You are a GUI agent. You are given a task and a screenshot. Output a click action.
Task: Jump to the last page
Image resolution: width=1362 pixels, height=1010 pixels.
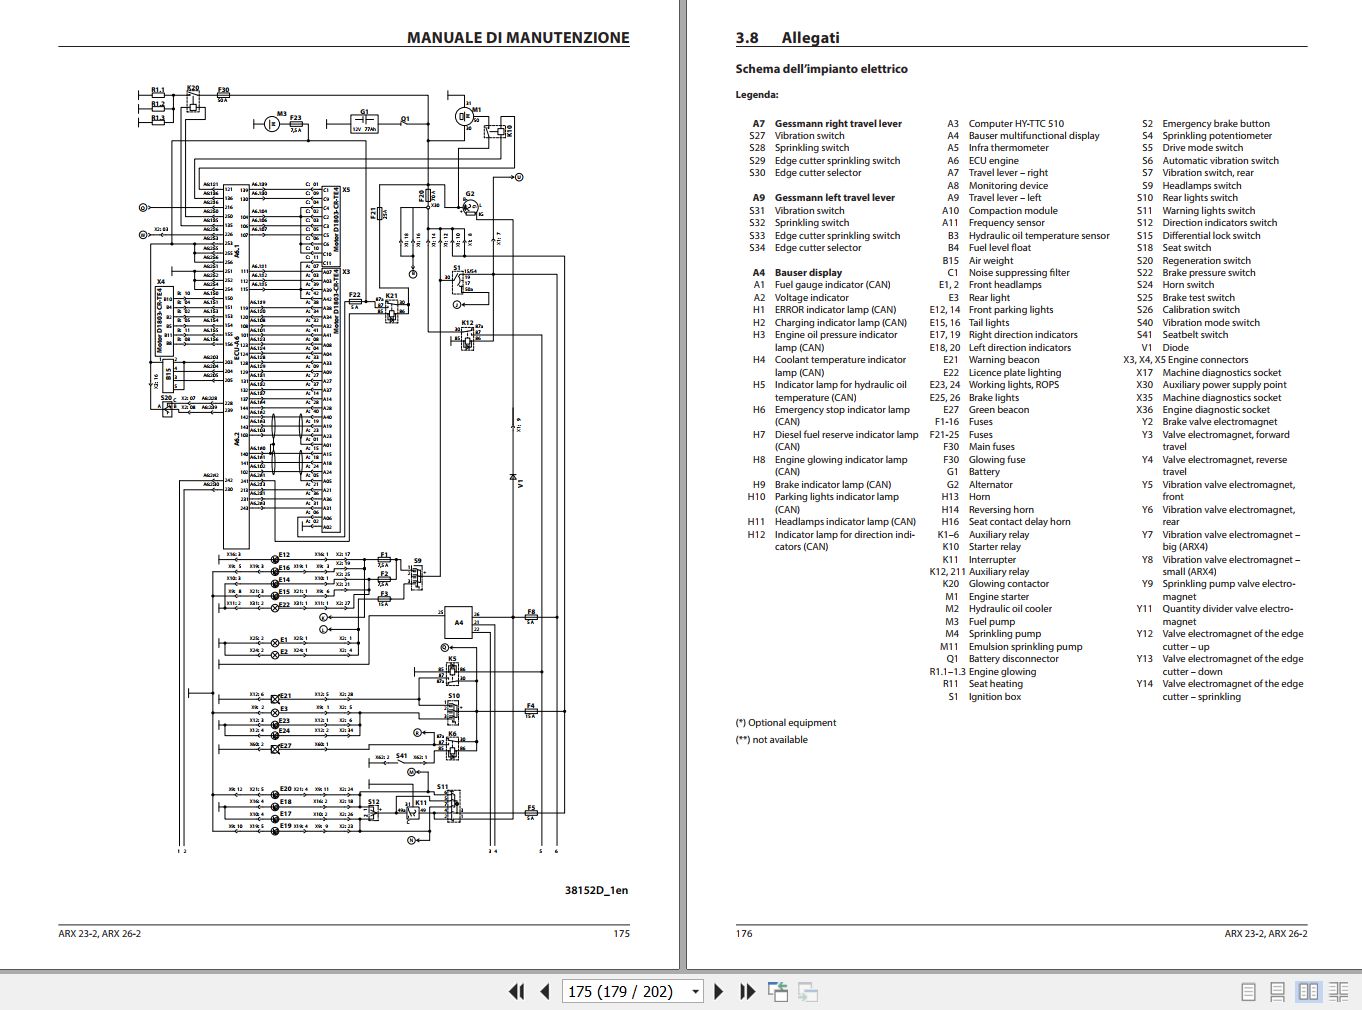(745, 990)
